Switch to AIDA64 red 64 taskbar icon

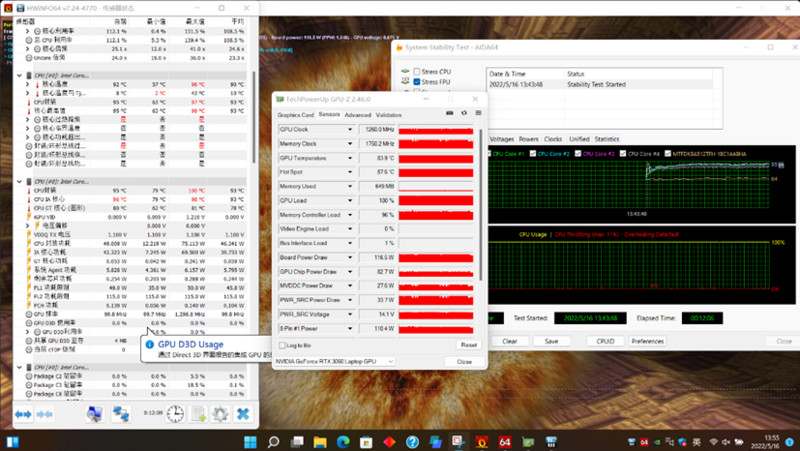pyautogui.click(x=505, y=441)
